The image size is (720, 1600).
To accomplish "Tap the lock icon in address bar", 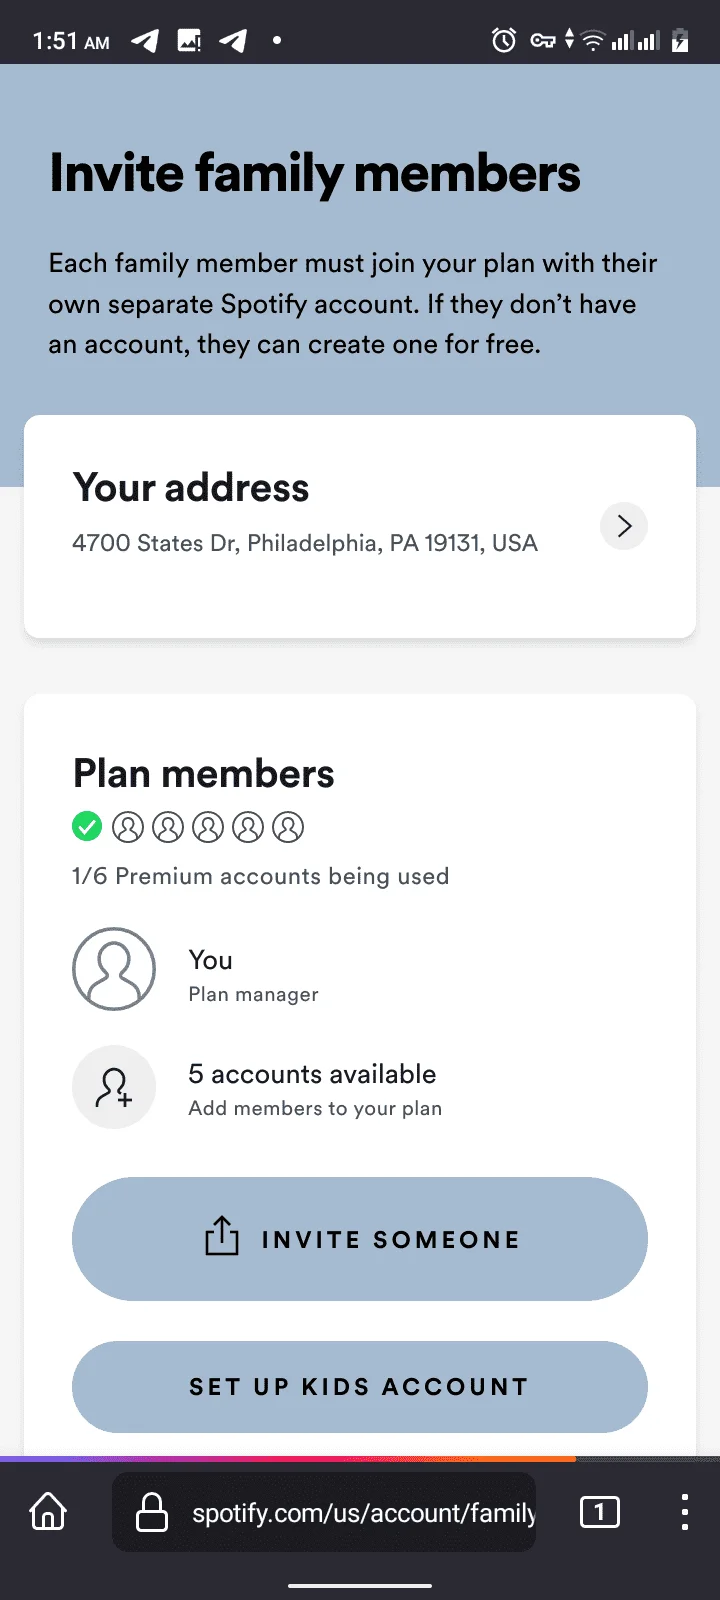I will [x=152, y=1511].
